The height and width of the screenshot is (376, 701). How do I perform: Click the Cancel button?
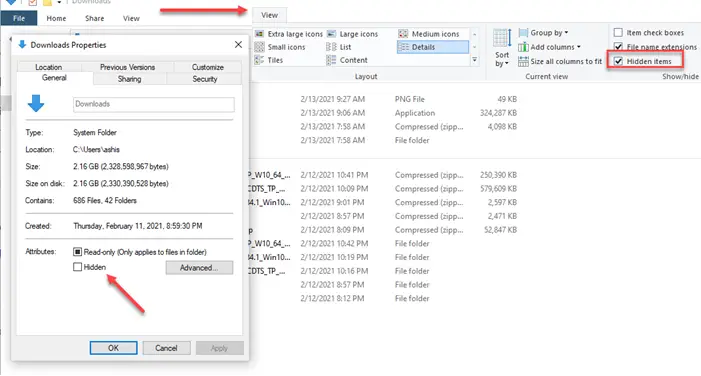click(x=166, y=348)
